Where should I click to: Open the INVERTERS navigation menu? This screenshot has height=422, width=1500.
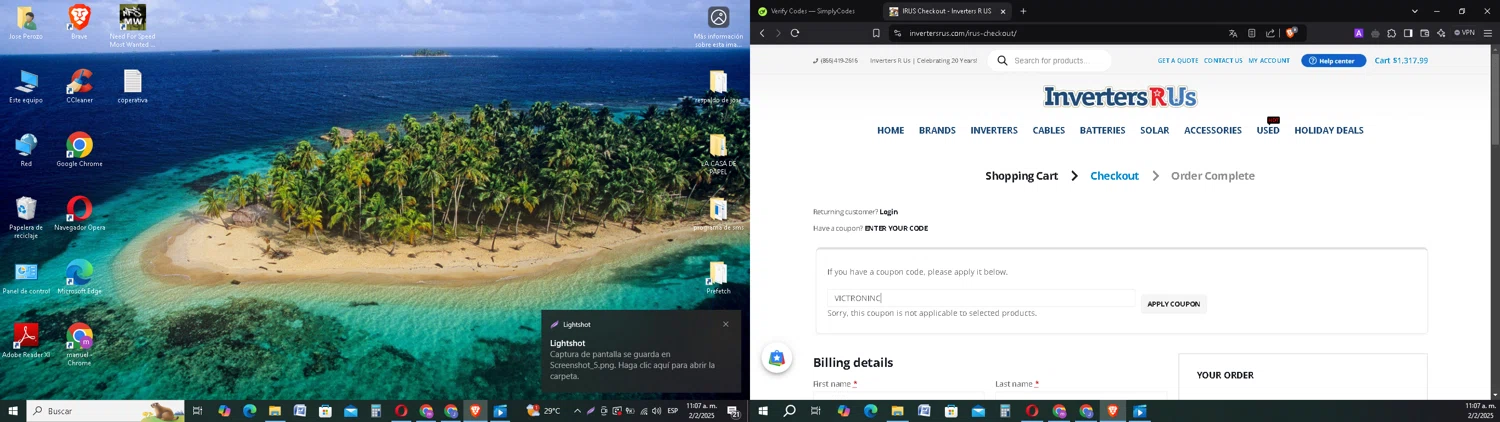994,130
